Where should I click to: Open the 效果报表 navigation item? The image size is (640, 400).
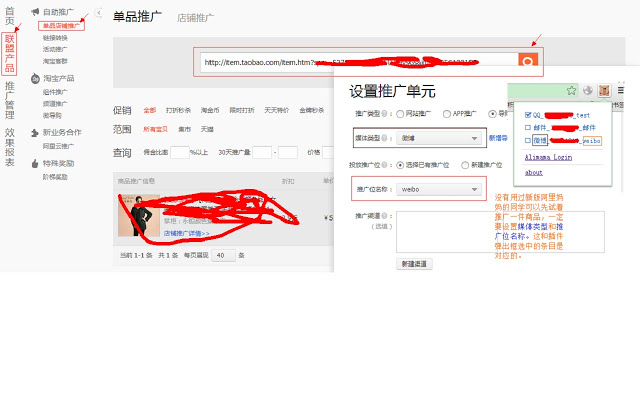click(9, 147)
